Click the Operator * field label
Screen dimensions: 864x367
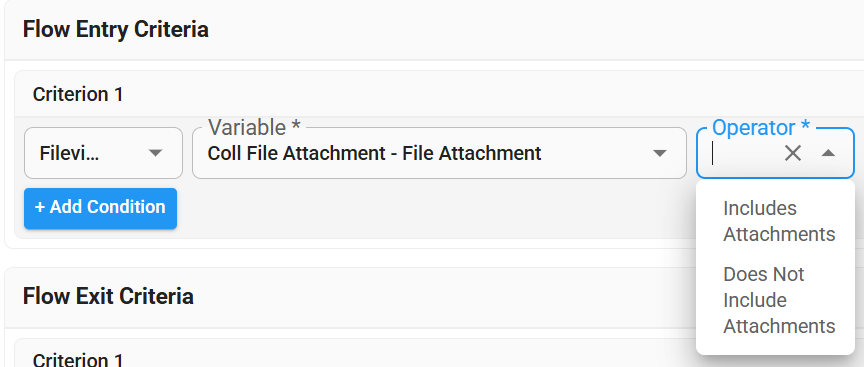tap(761, 128)
